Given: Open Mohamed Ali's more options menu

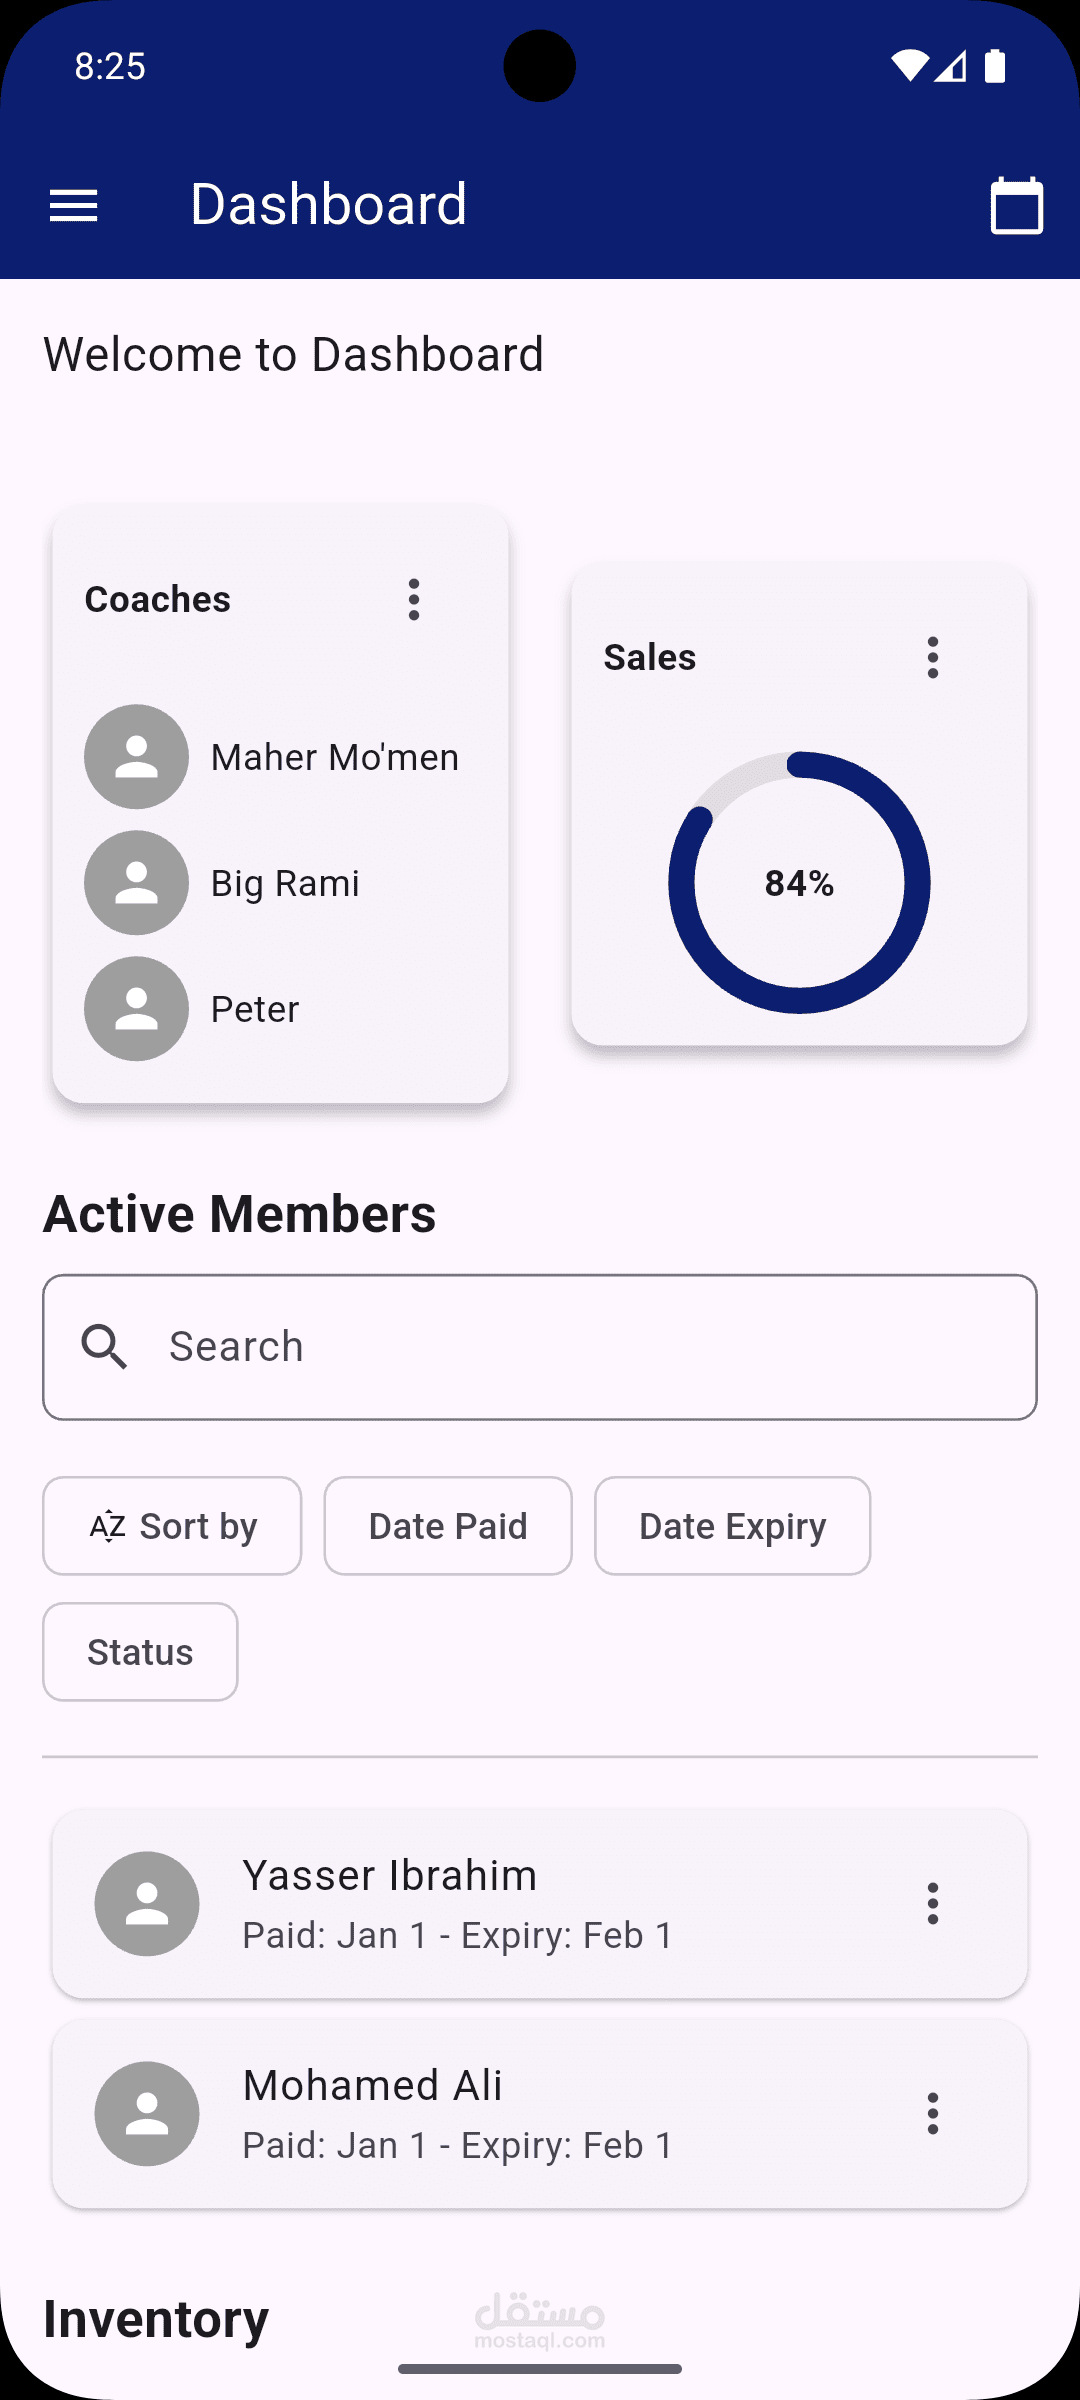Looking at the screenshot, I should click(x=932, y=2114).
